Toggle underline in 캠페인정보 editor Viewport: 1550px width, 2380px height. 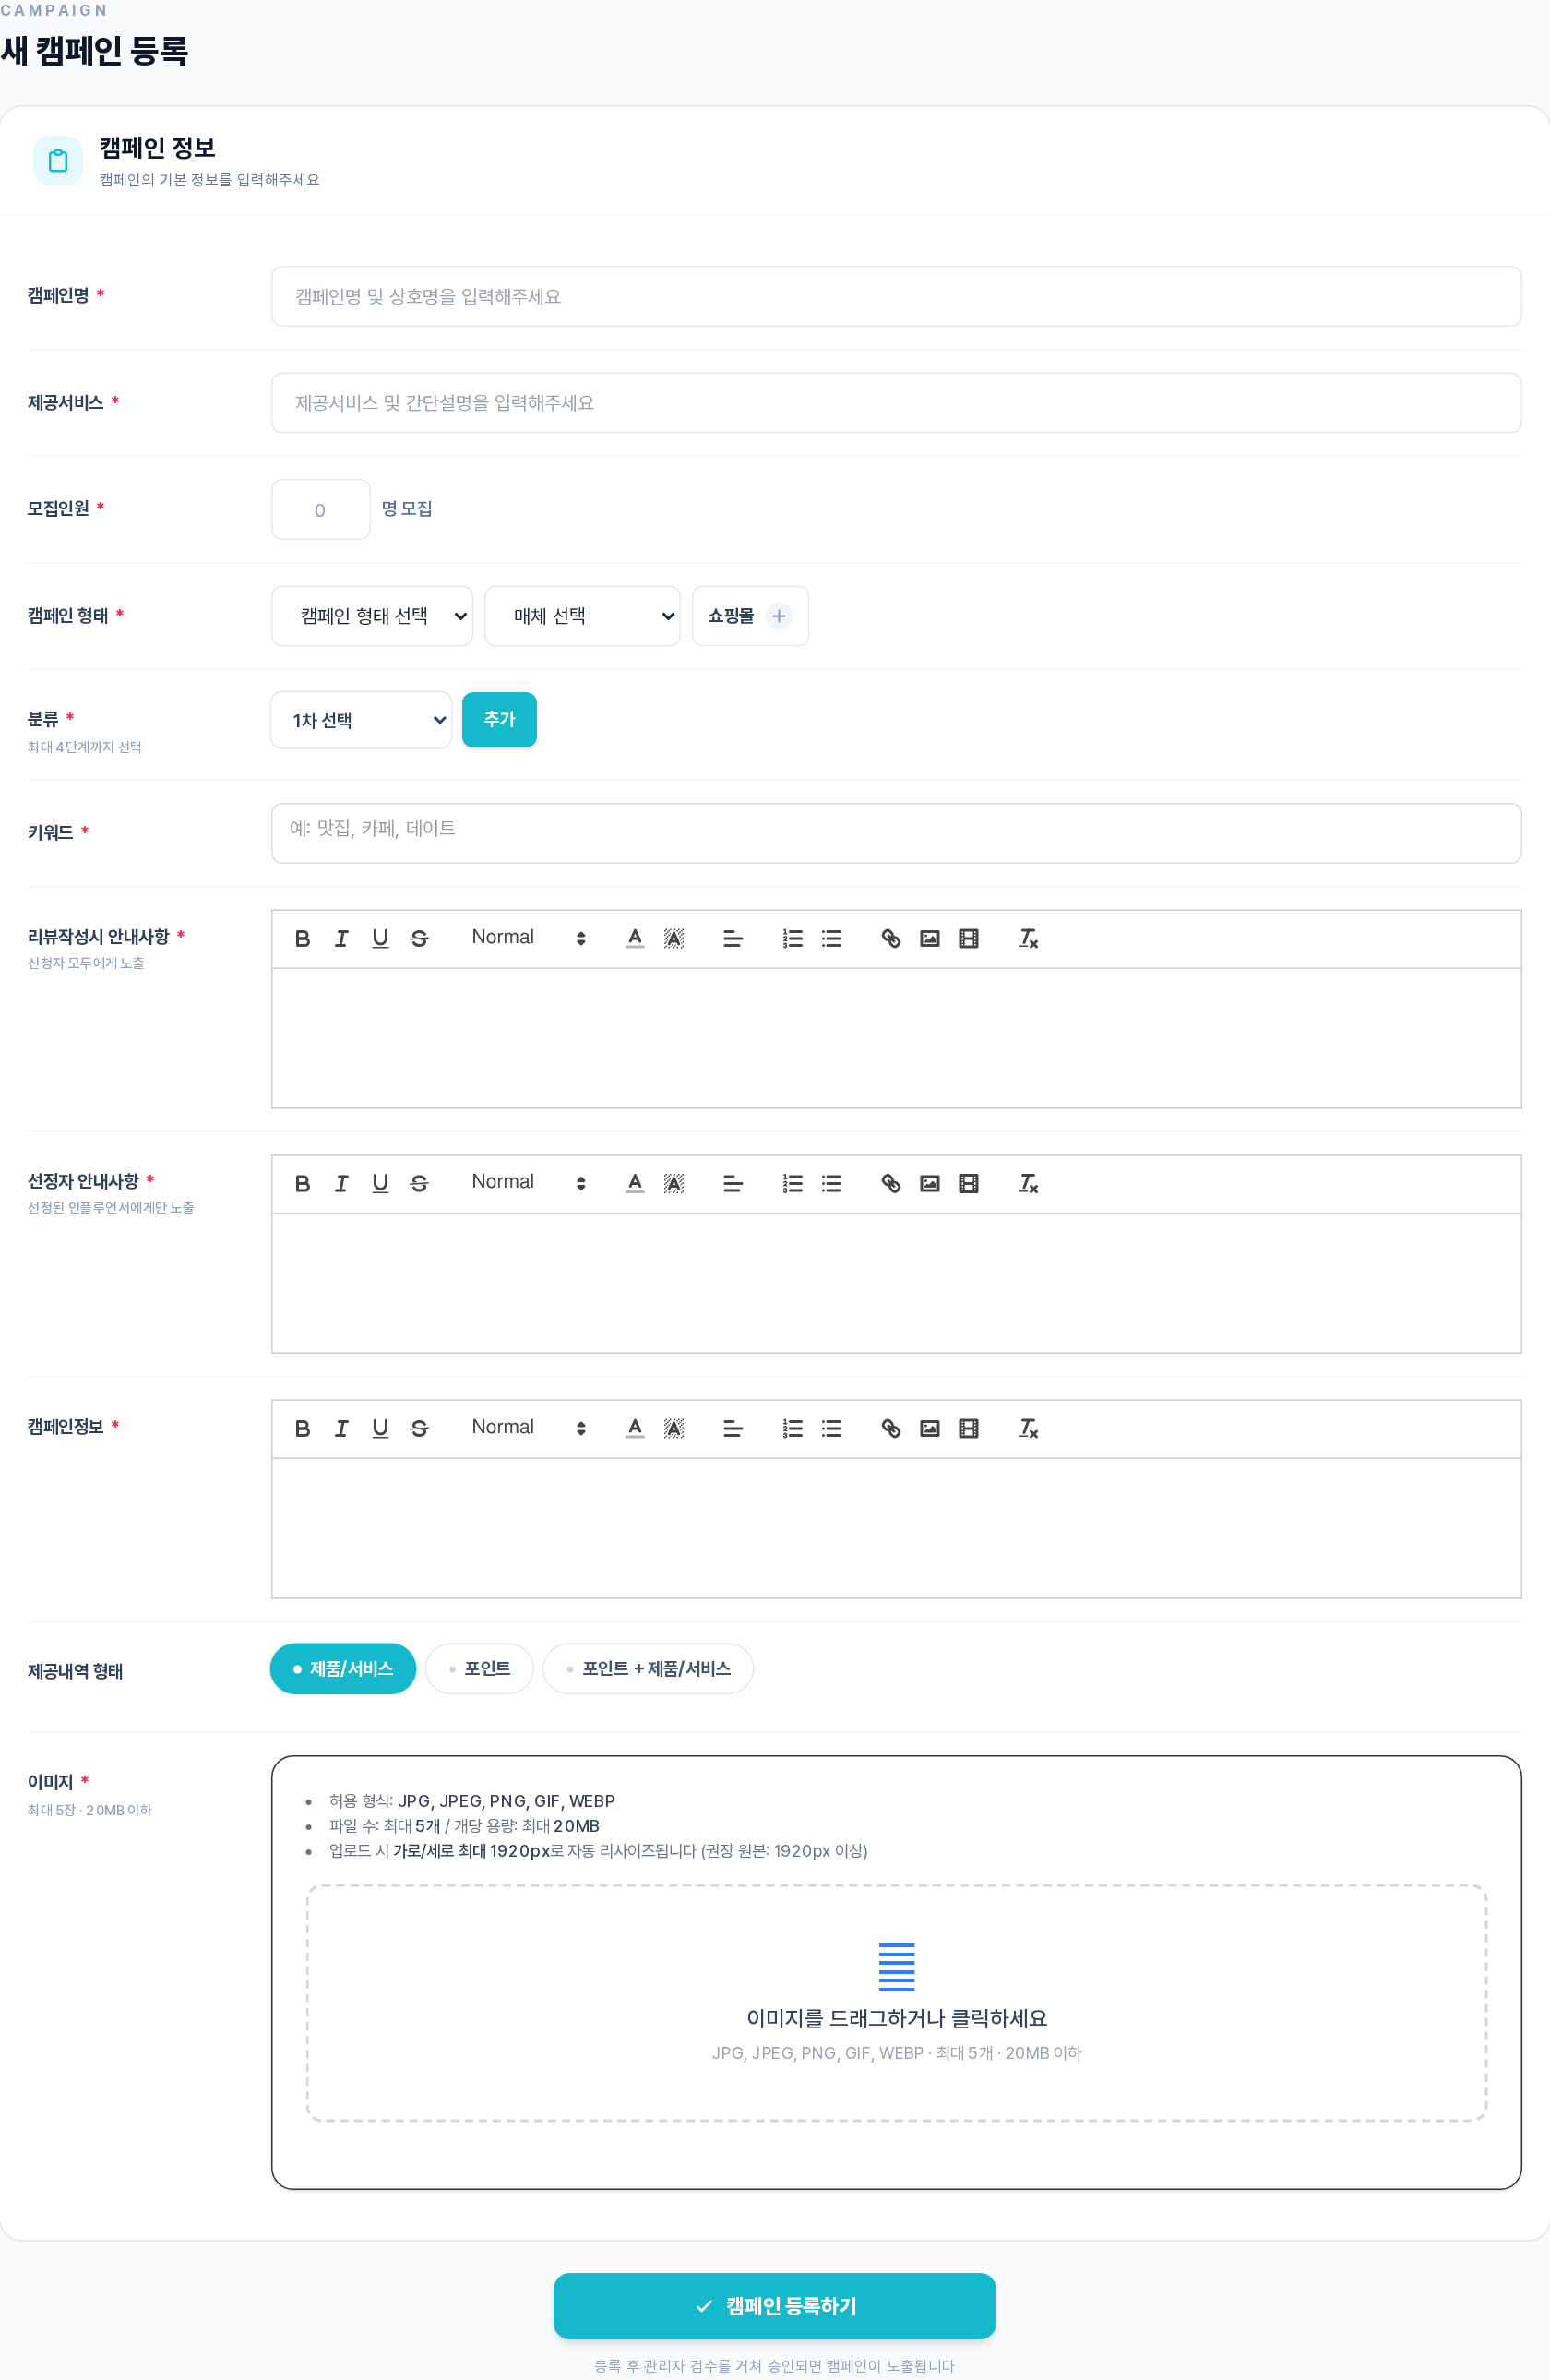click(x=380, y=1428)
